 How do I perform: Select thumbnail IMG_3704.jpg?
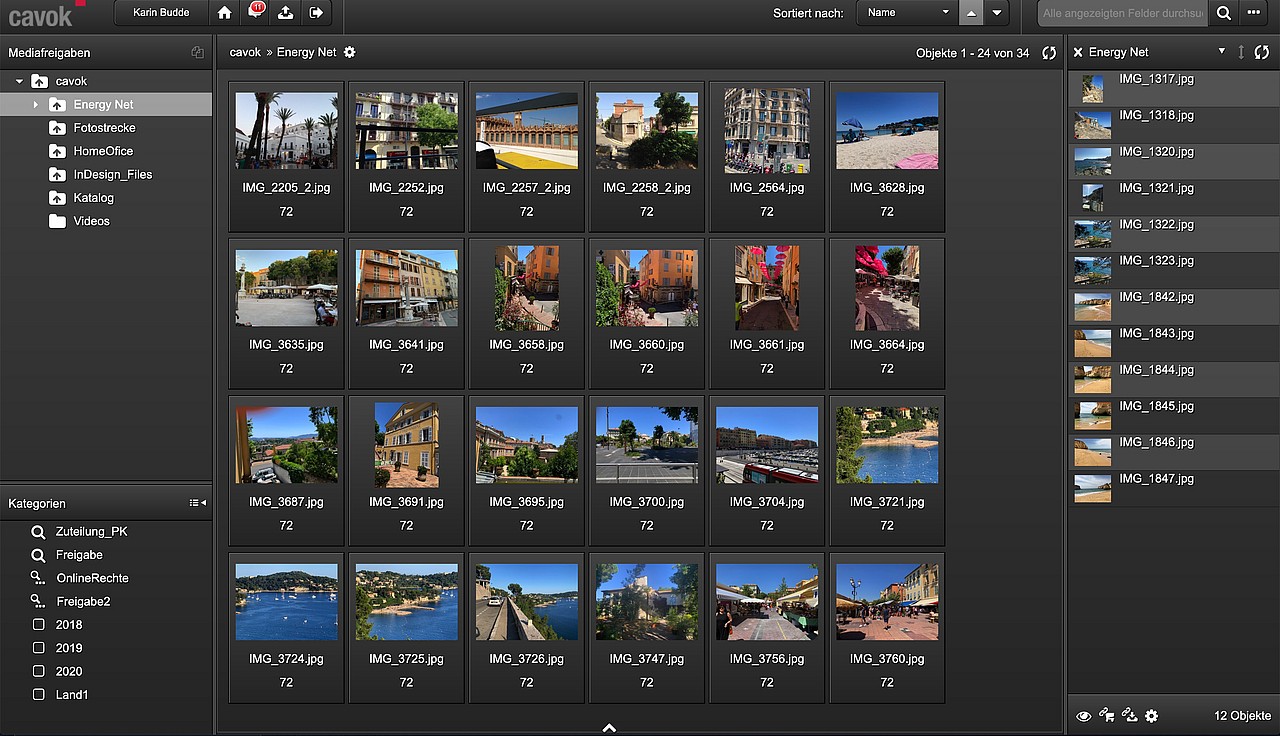766,445
